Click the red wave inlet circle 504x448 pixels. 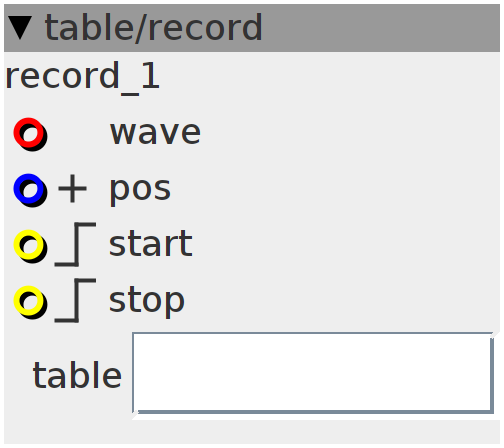click(30, 134)
